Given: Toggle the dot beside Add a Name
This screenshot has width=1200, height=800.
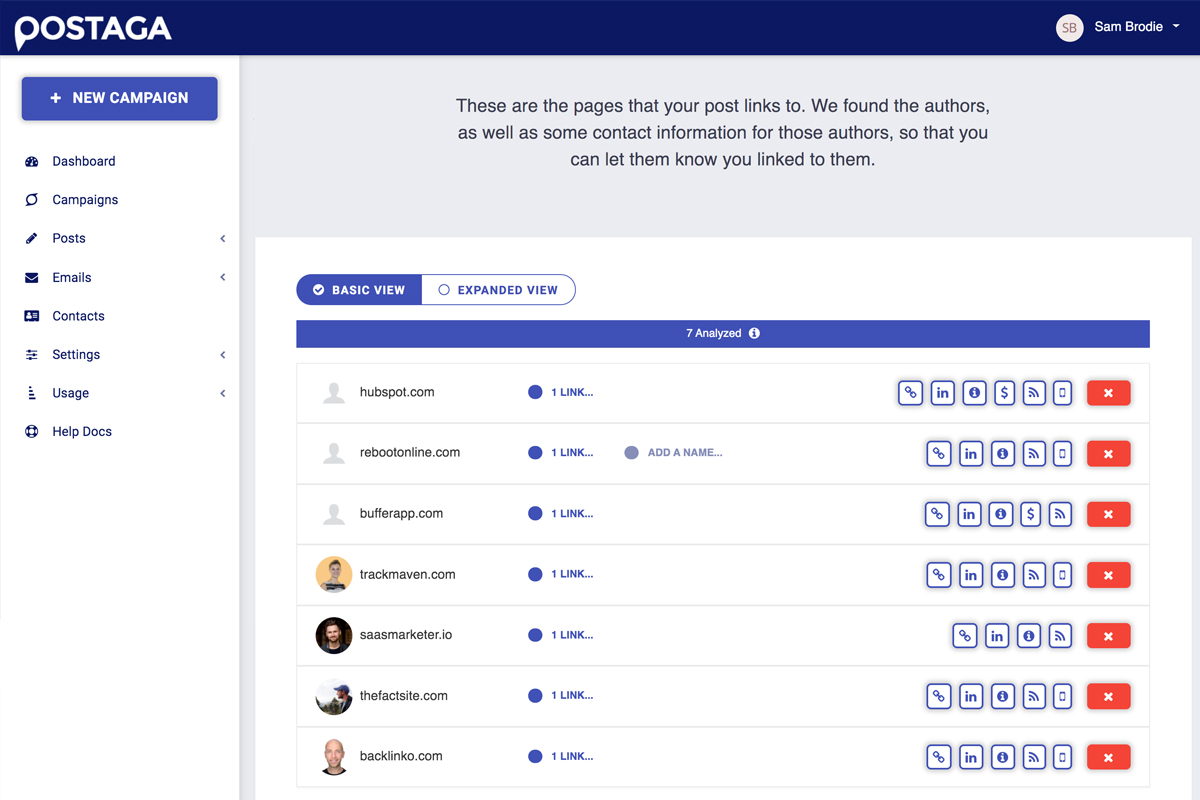Looking at the screenshot, I should (631, 453).
